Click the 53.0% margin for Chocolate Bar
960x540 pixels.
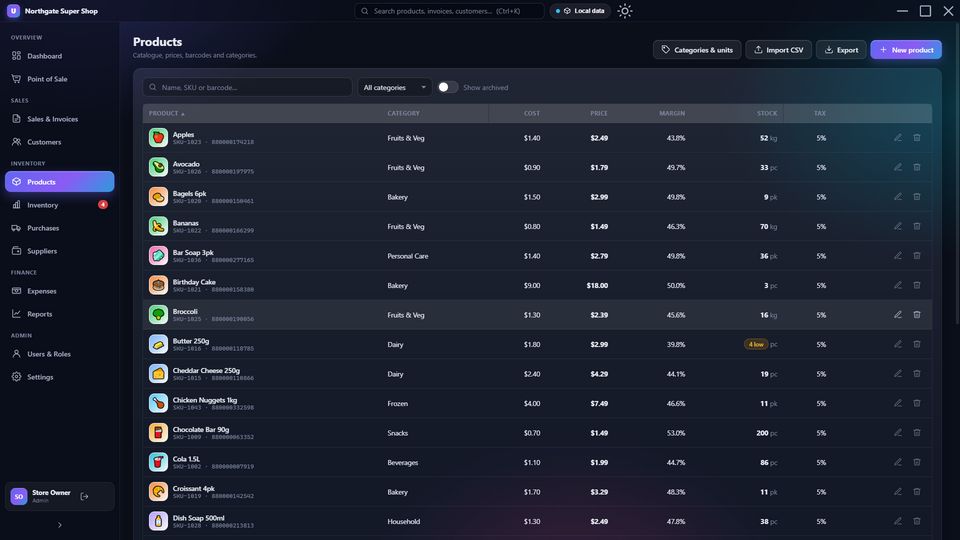tap(676, 433)
